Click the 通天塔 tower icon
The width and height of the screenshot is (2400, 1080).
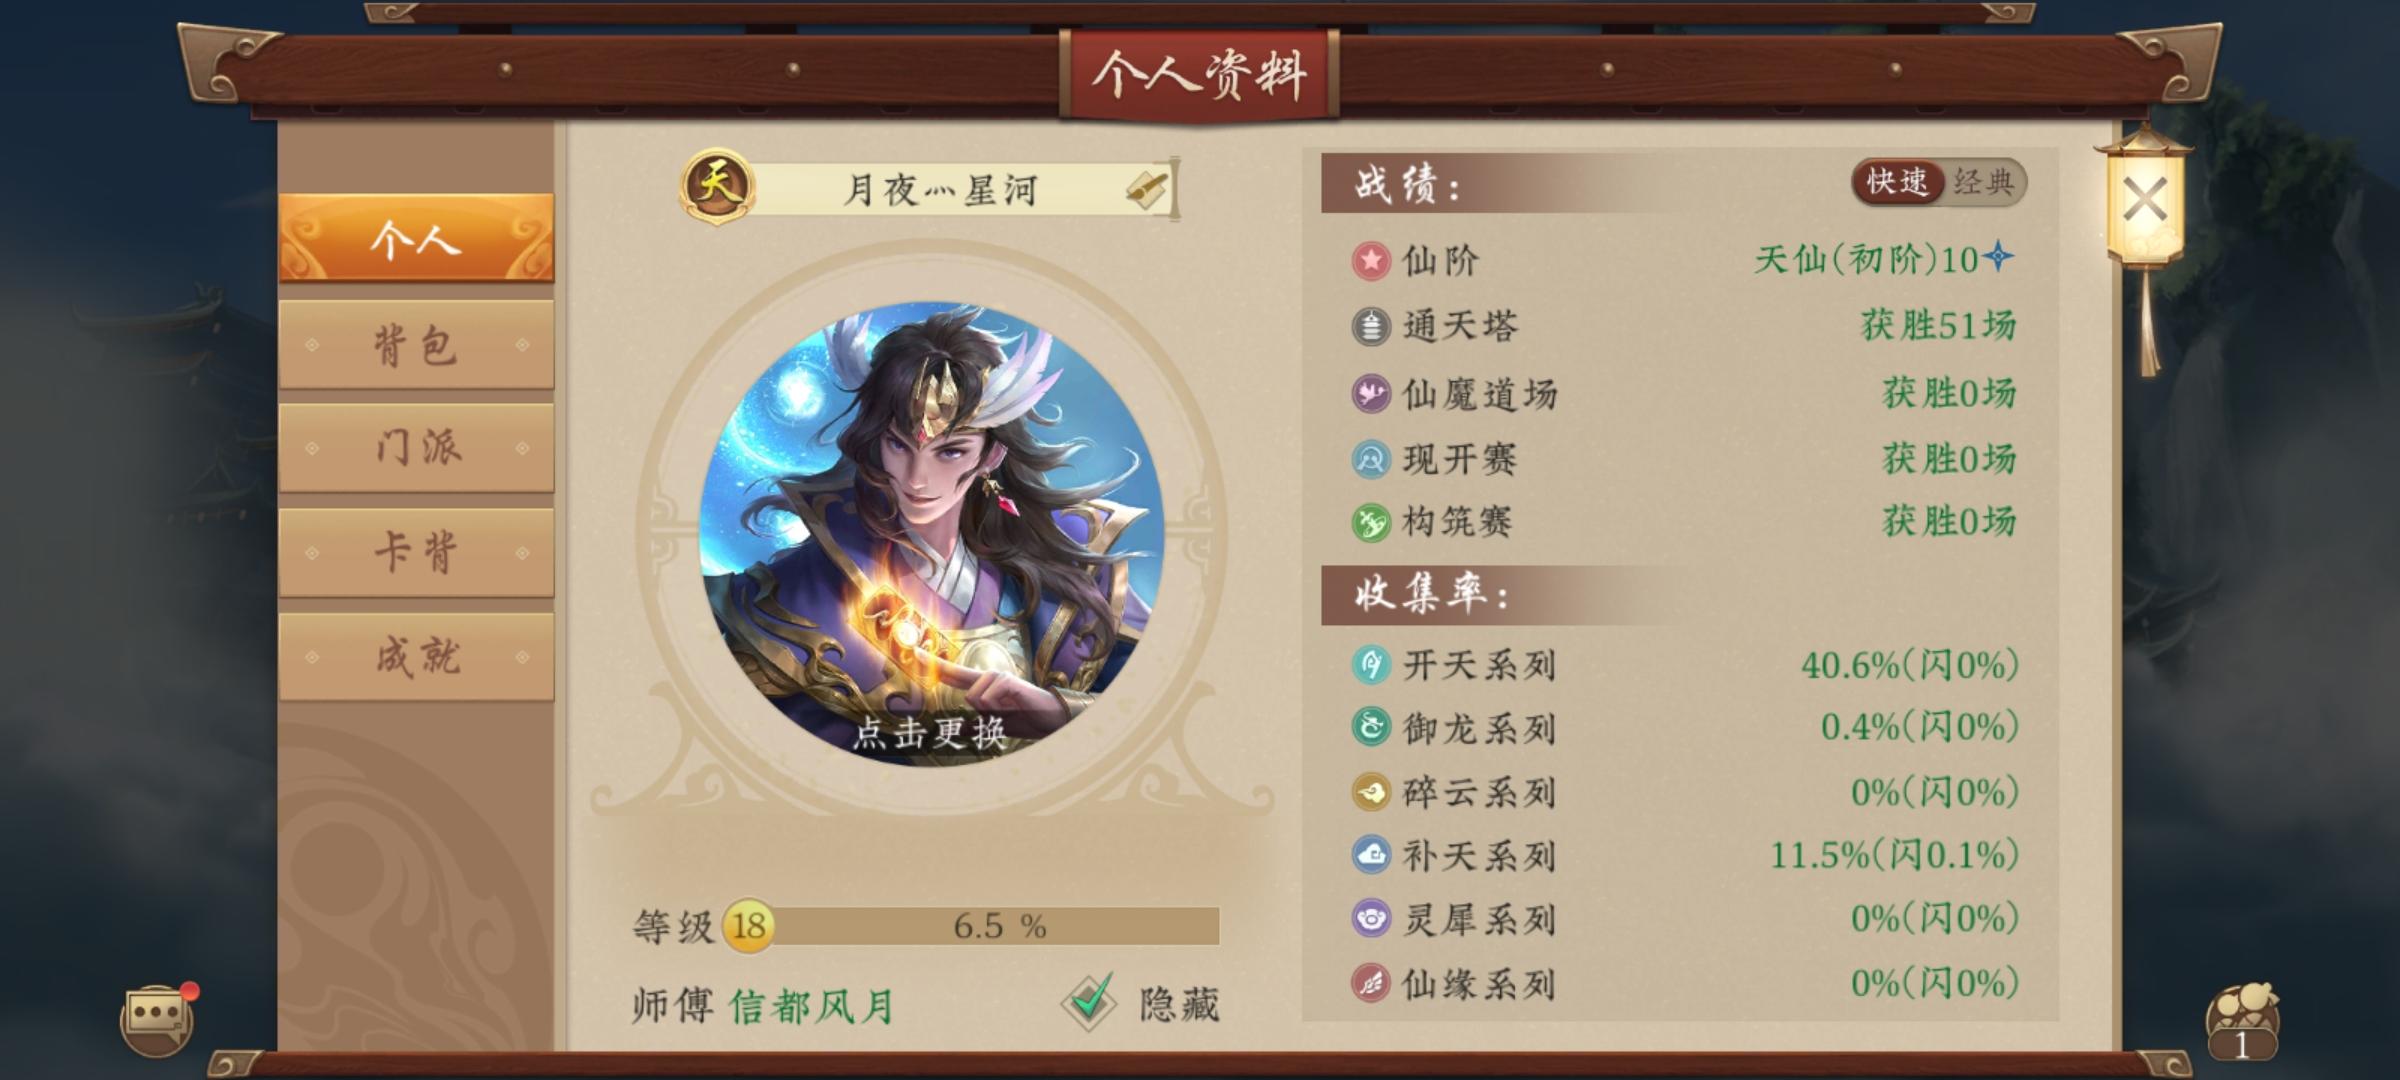[x=1370, y=326]
